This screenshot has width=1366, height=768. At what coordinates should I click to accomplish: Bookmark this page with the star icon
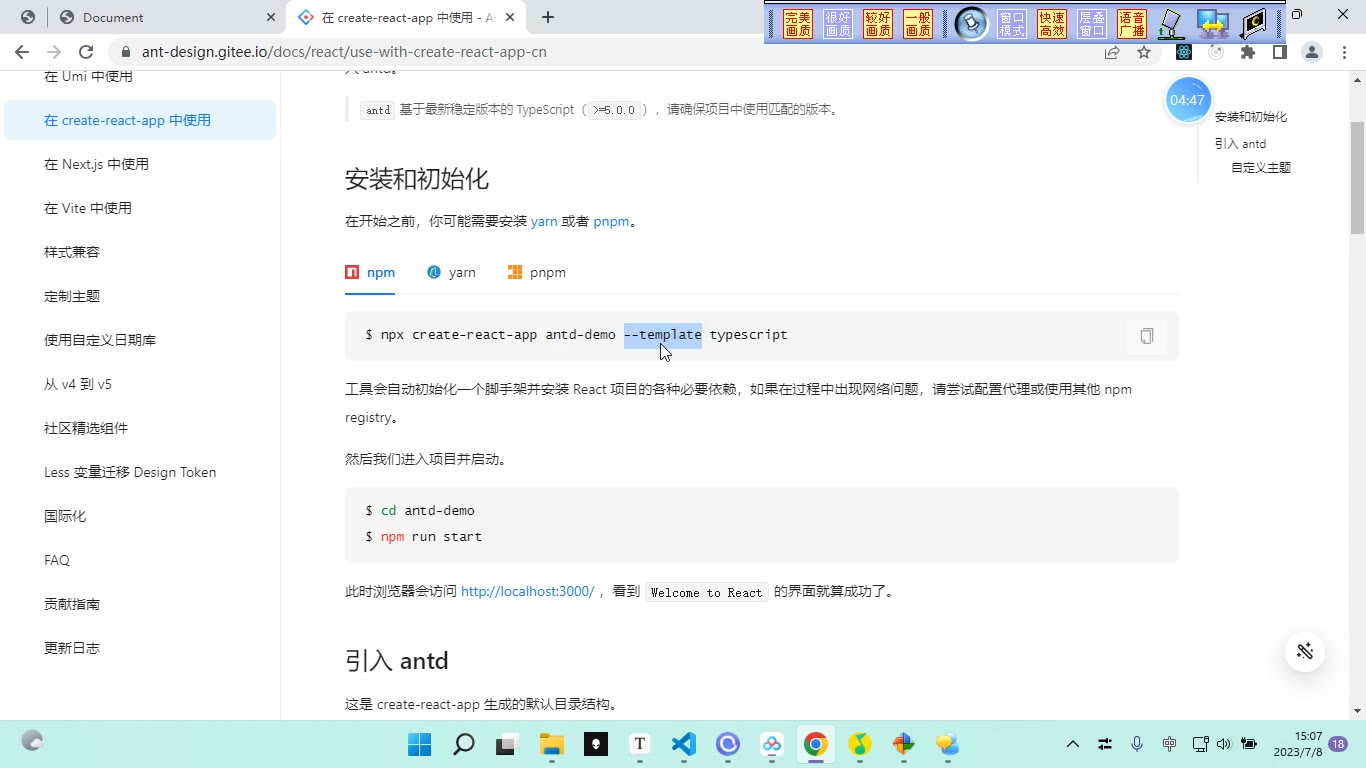pyautogui.click(x=1144, y=52)
